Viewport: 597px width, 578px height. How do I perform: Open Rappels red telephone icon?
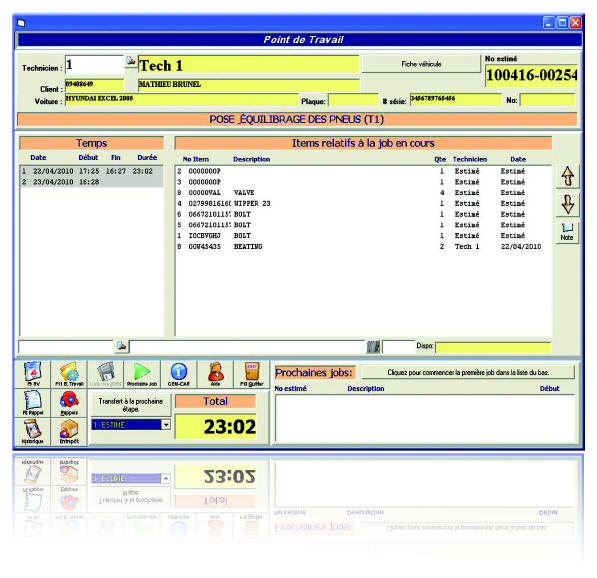(x=69, y=403)
